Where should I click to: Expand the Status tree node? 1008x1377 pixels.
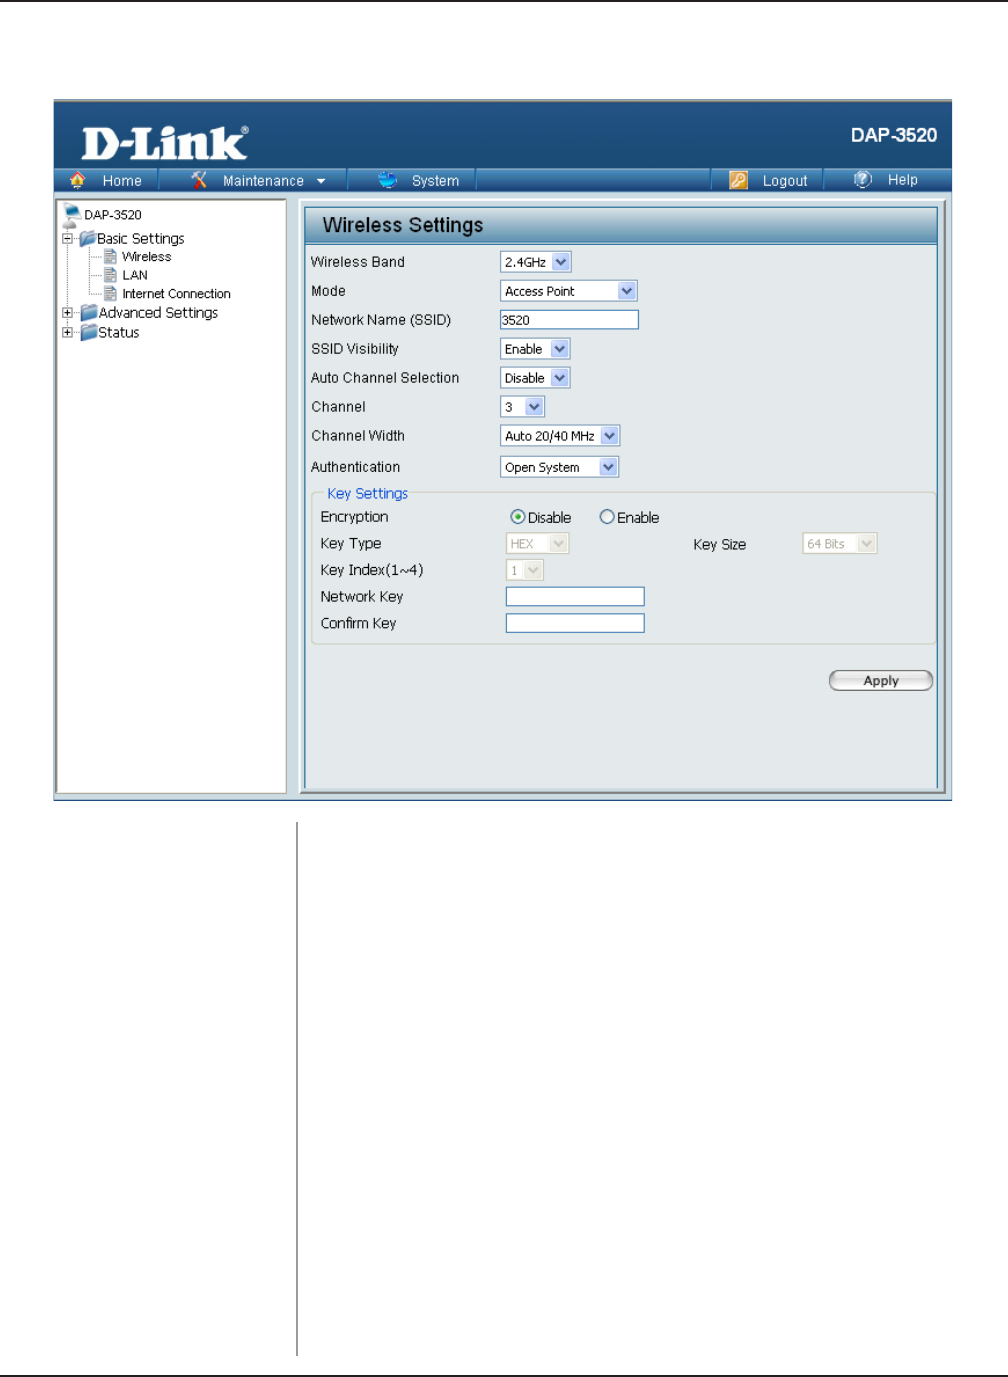tap(68, 332)
